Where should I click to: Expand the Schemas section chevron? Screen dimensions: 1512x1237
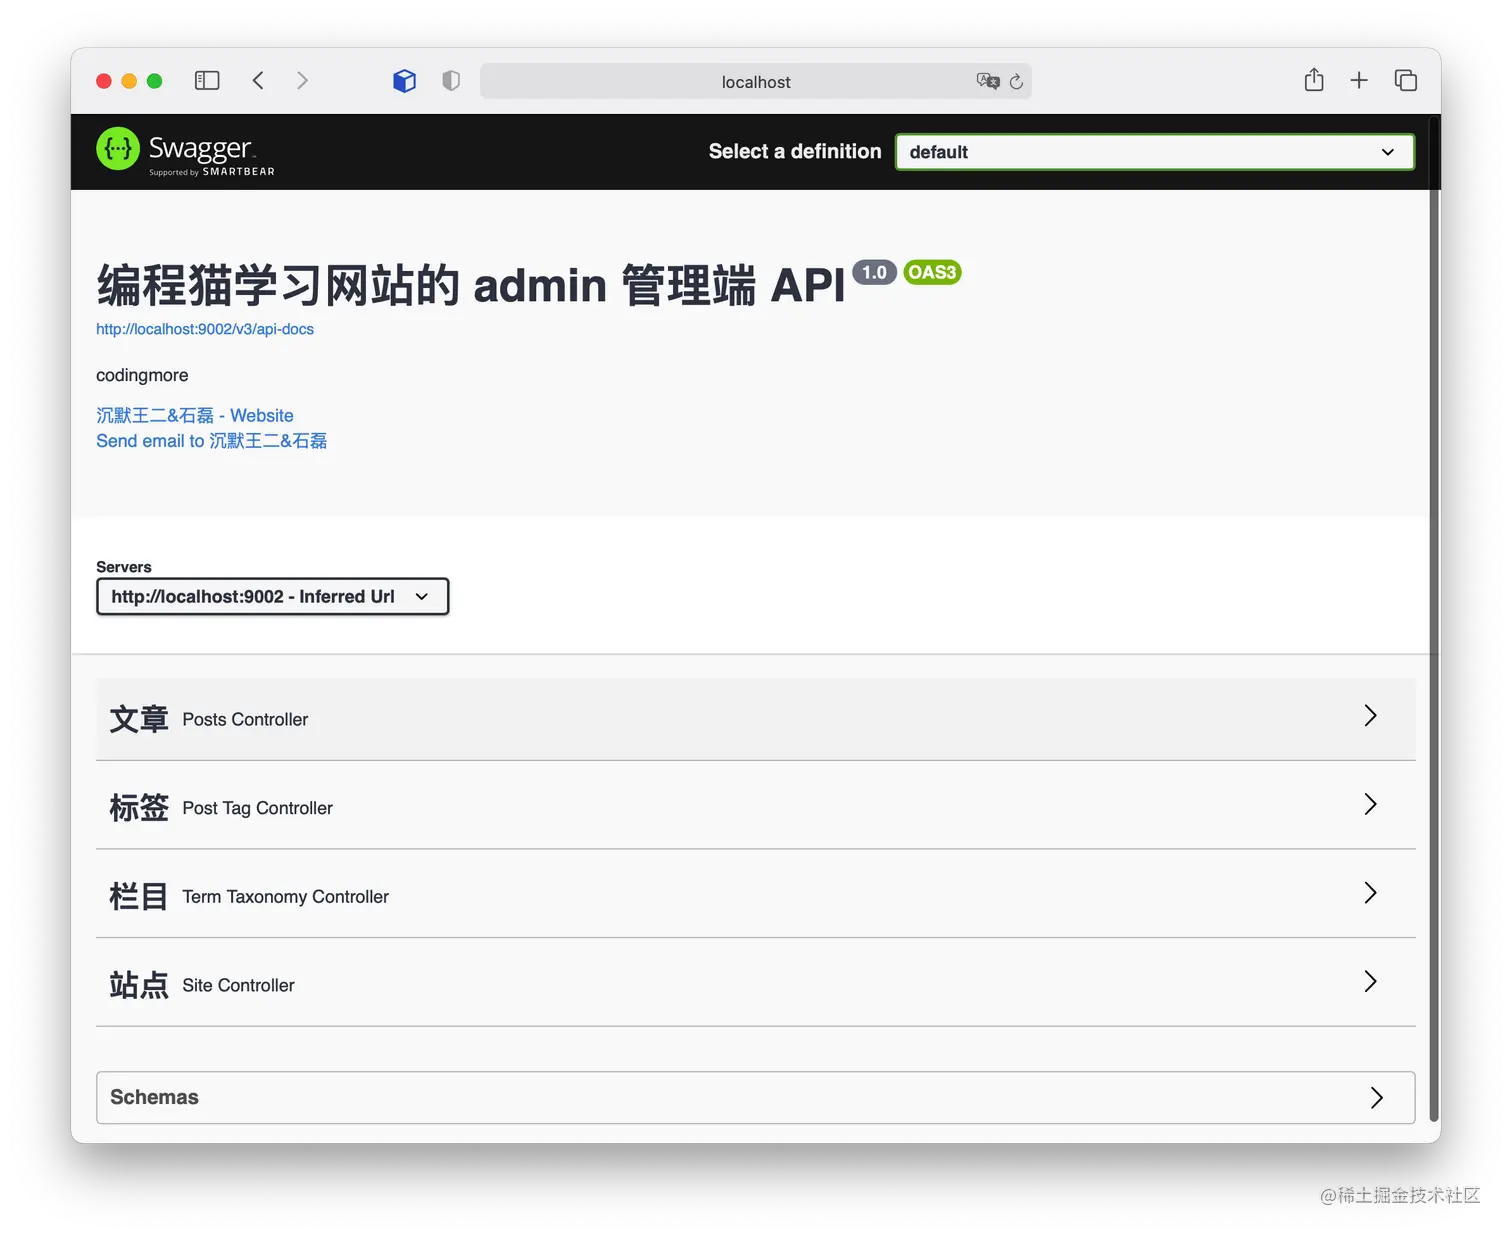tap(1377, 1098)
